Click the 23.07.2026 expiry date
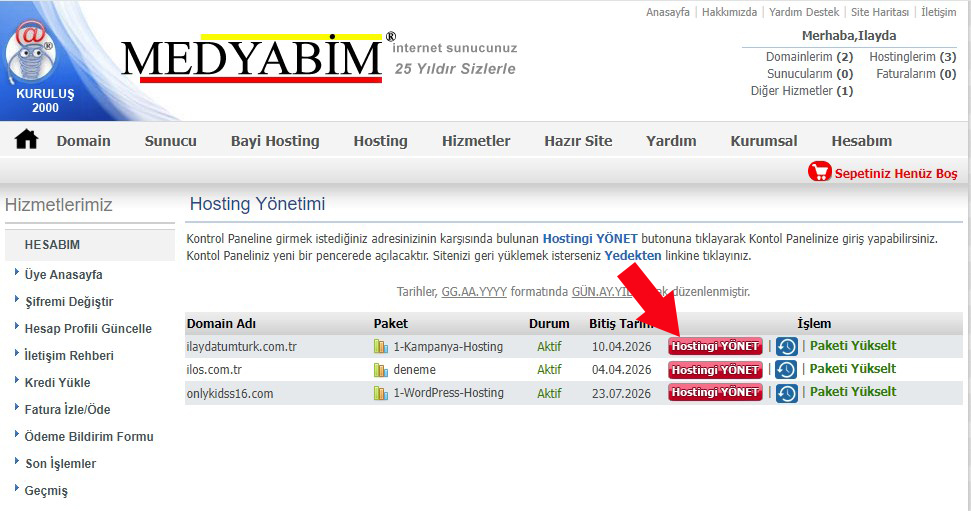The image size is (971, 511). [621, 393]
